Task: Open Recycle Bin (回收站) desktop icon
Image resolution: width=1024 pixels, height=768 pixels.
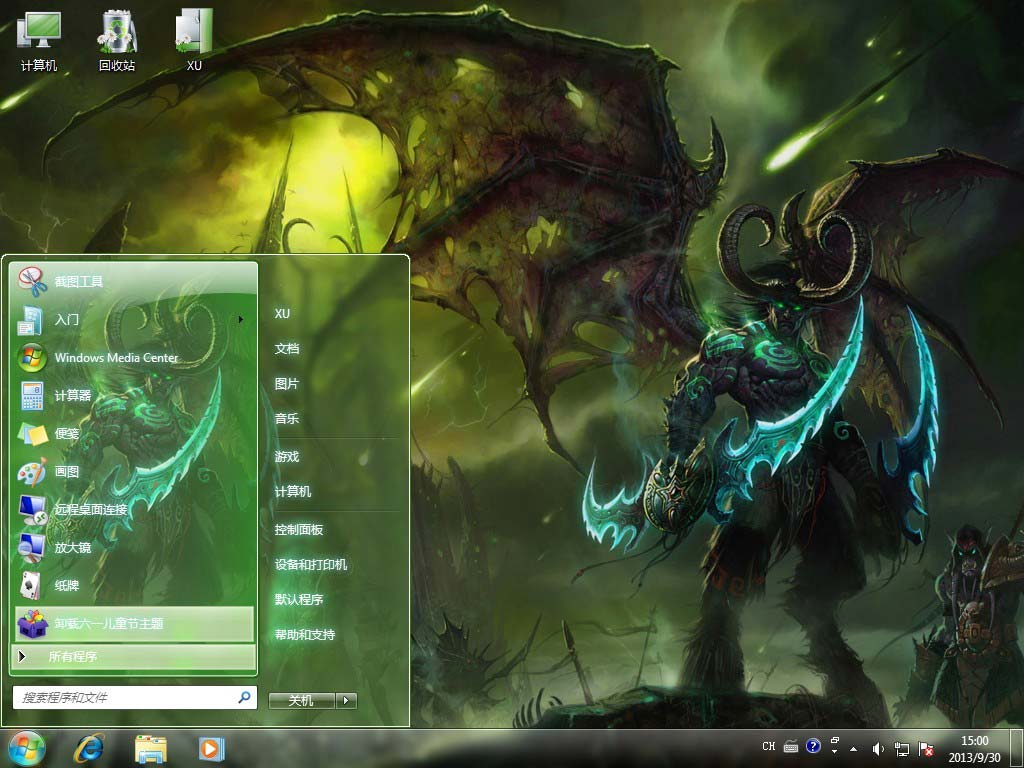Action: (117, 40)
